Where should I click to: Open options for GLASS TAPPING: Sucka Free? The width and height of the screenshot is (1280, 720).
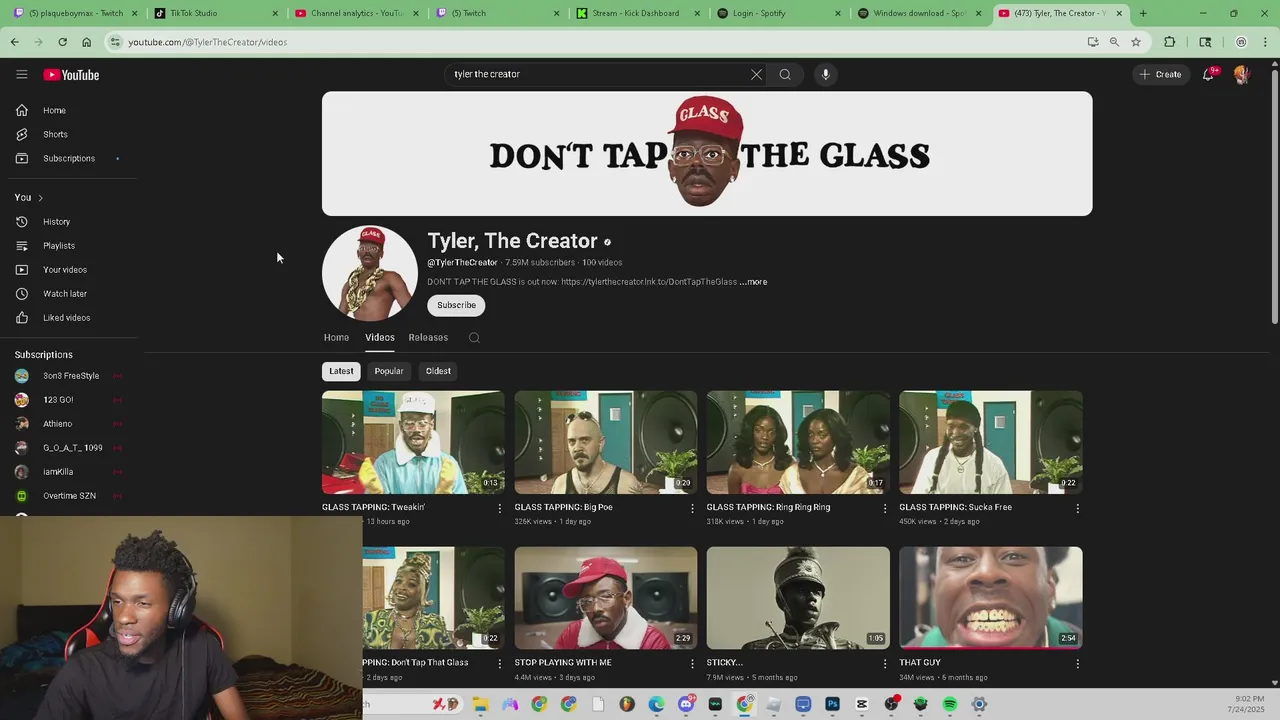coord(1077,508)
